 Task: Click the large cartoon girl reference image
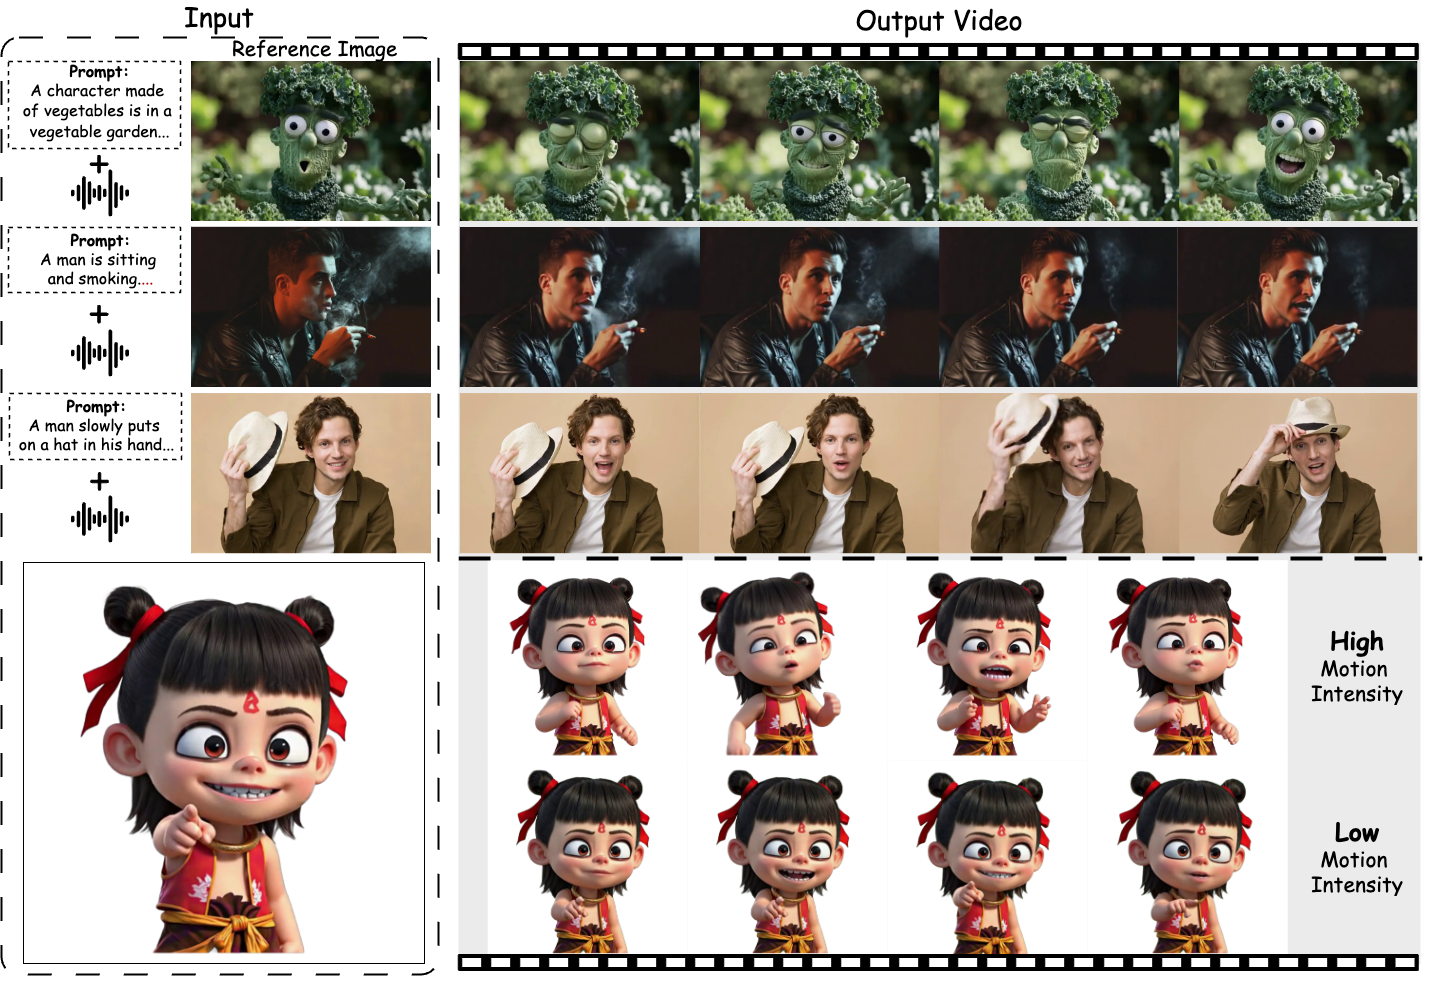(224, 763)
